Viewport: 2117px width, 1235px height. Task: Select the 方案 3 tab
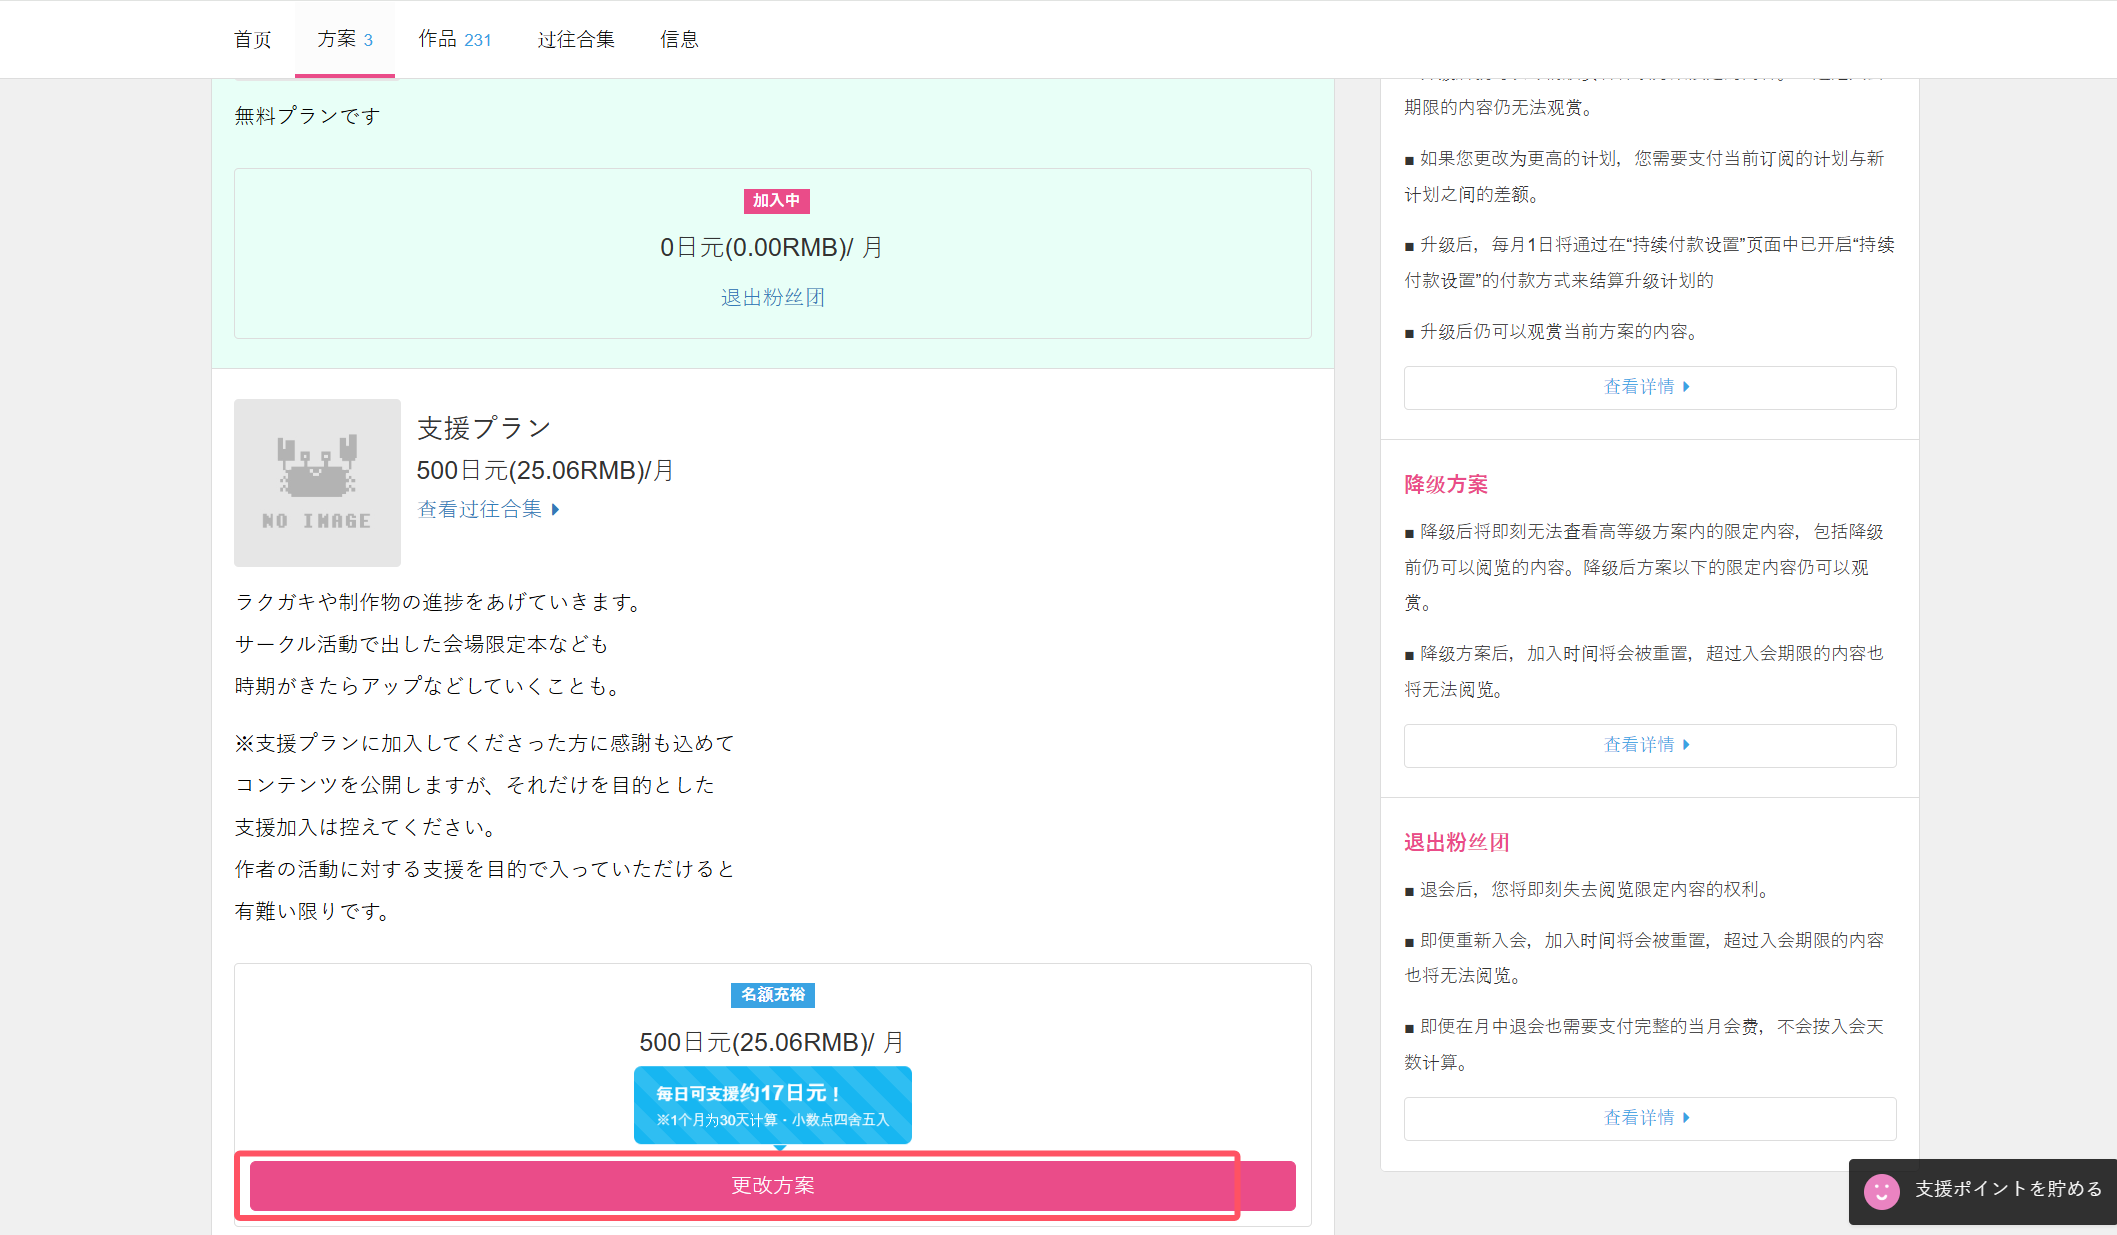pyautogui.click(x=345, y=39)
